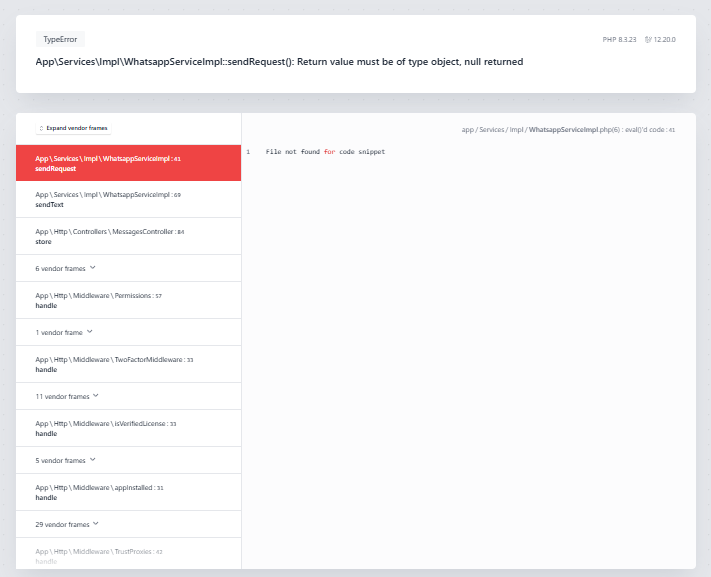
Task: Click line number 1 in the code pane
Action: click(248, 152)
